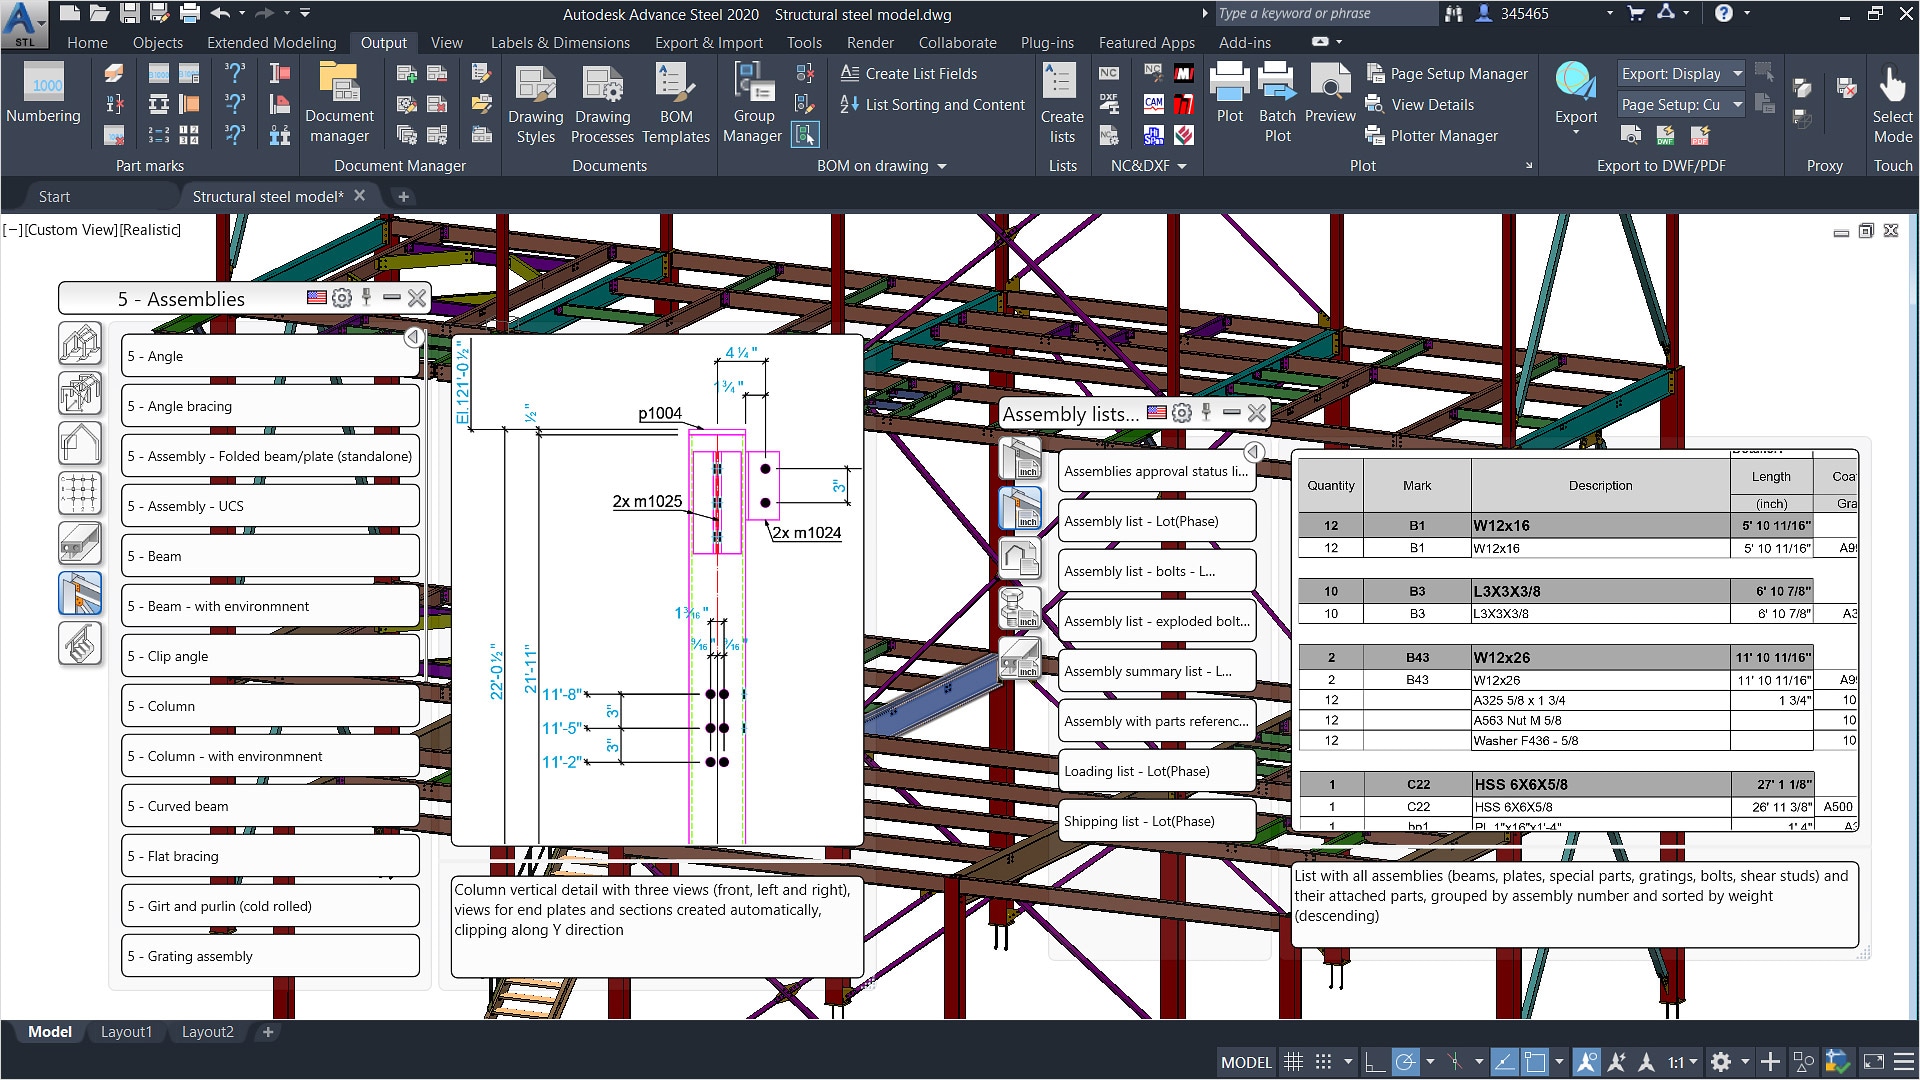
Task: Toggle the grid display in the status bar
Action: (x=1294, y=1062)
